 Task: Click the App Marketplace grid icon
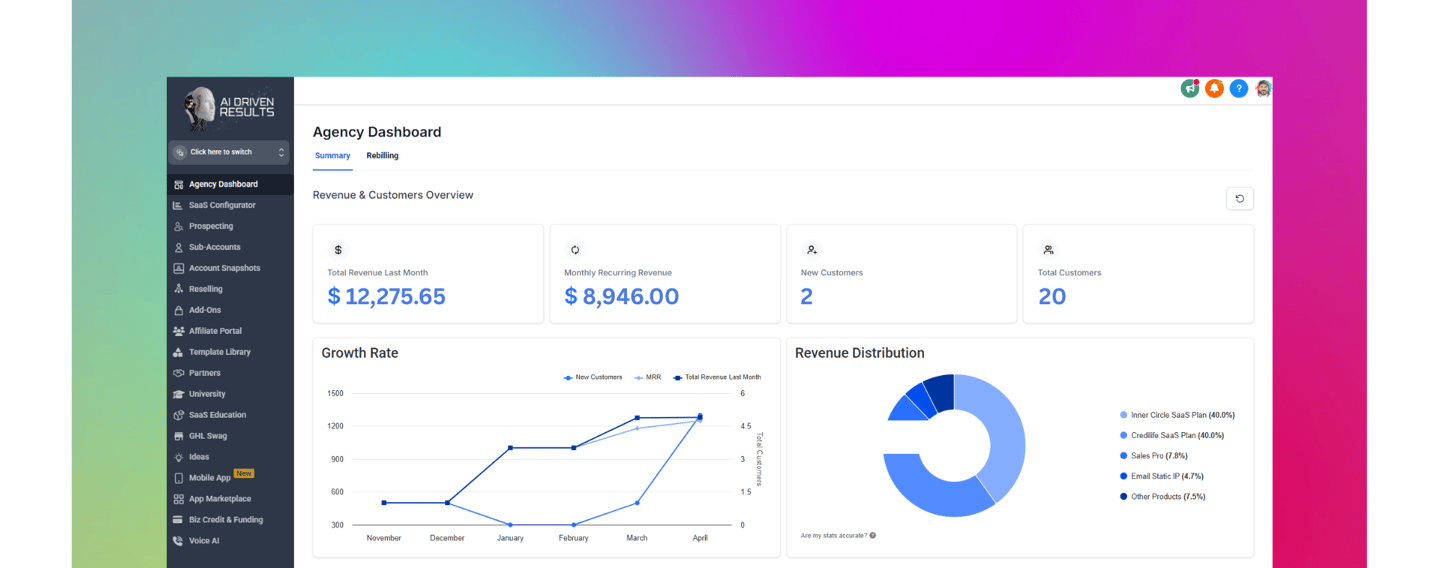tap(178, 499)
